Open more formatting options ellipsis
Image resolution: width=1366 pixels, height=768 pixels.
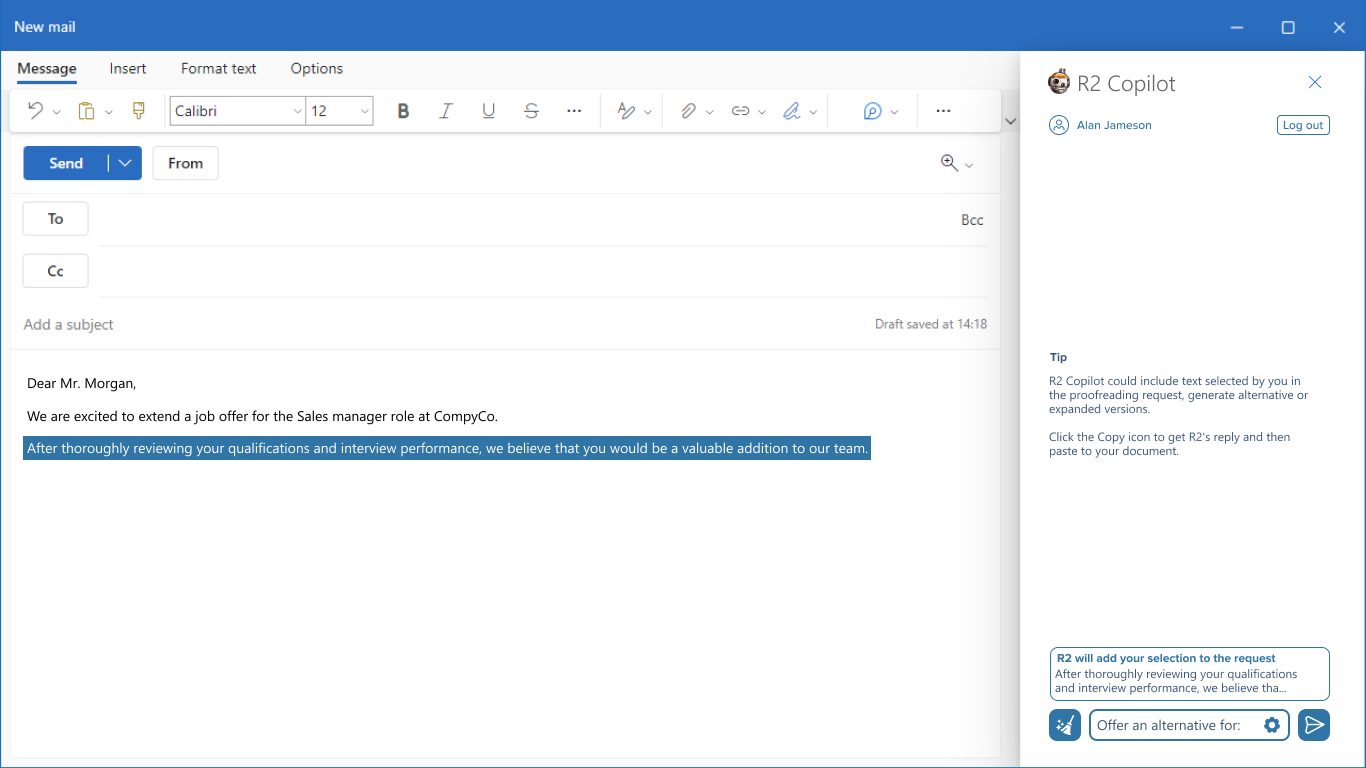coord(574,111)
